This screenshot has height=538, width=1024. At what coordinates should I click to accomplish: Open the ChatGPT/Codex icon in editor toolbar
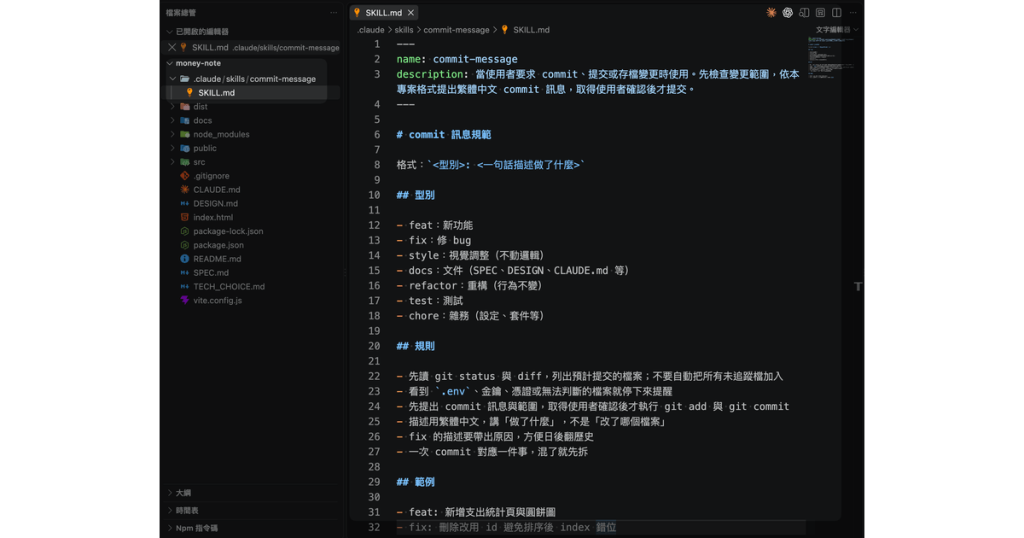tap(788, 12)
